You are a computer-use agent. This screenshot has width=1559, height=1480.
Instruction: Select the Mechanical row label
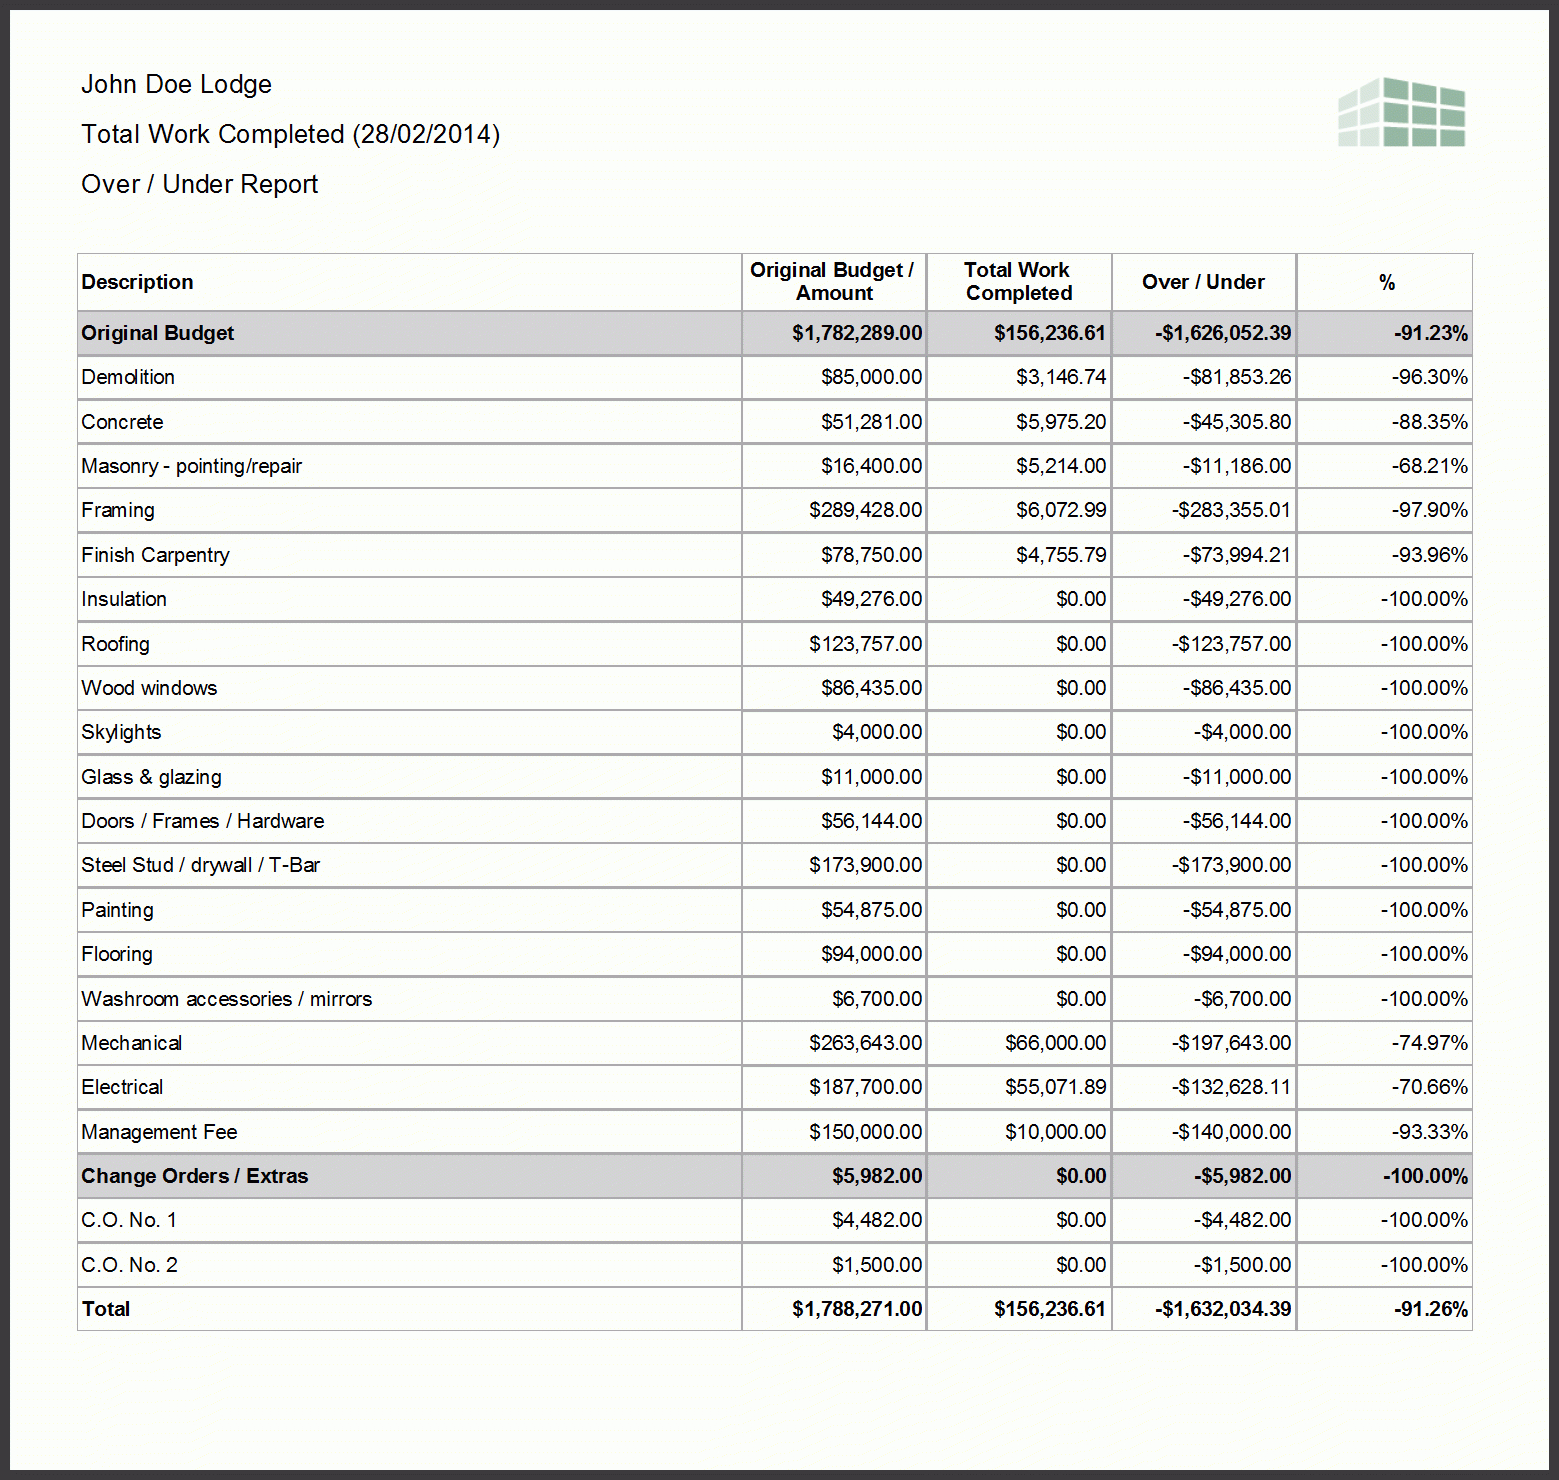pyautogui.click(x=131, y=1043)
